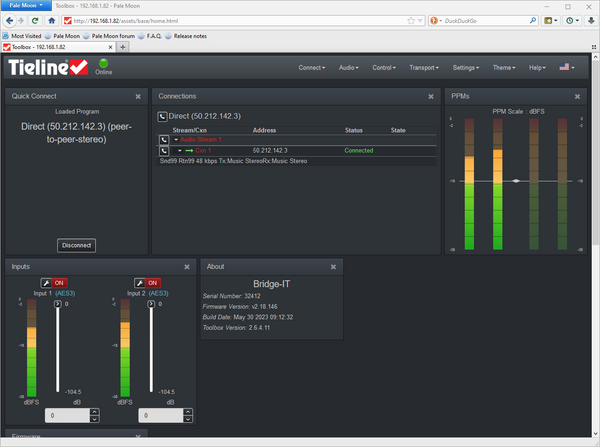Click phone icon beside Cxn 1
This screenshot has height=447, width=600.
(164, 150)
